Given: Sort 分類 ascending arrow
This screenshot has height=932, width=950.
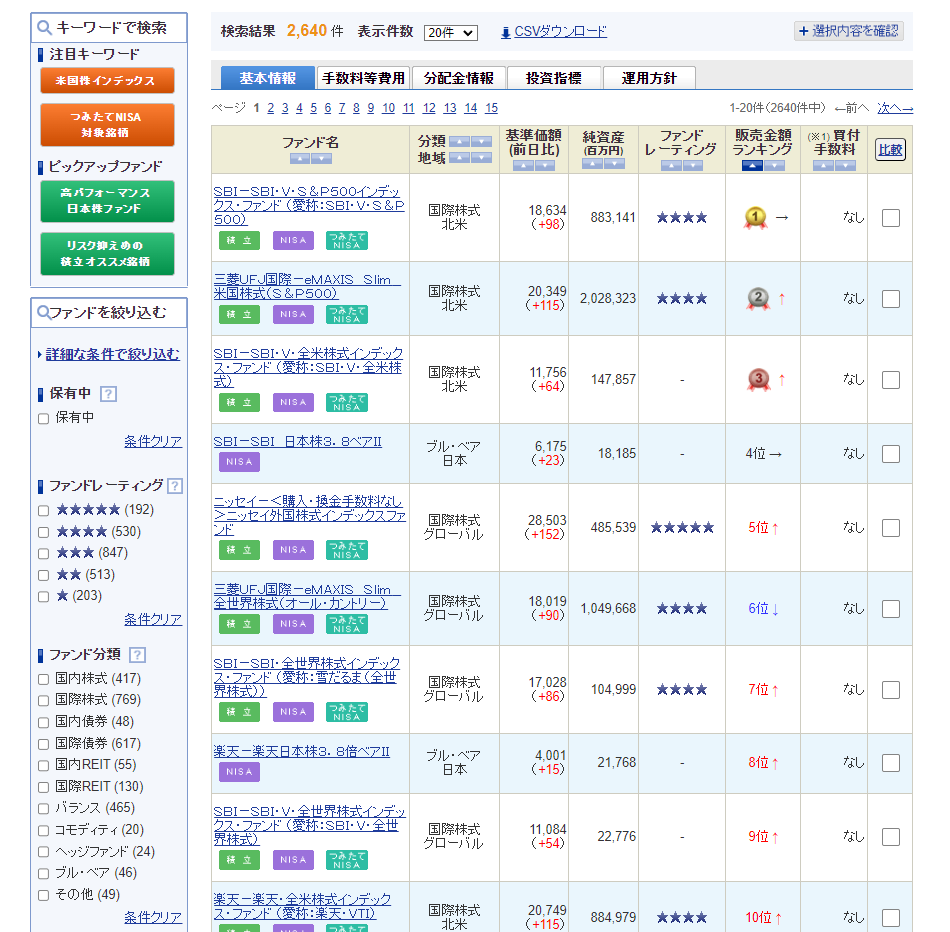Looking at the screenshot, I should click(x=459, y=142).
